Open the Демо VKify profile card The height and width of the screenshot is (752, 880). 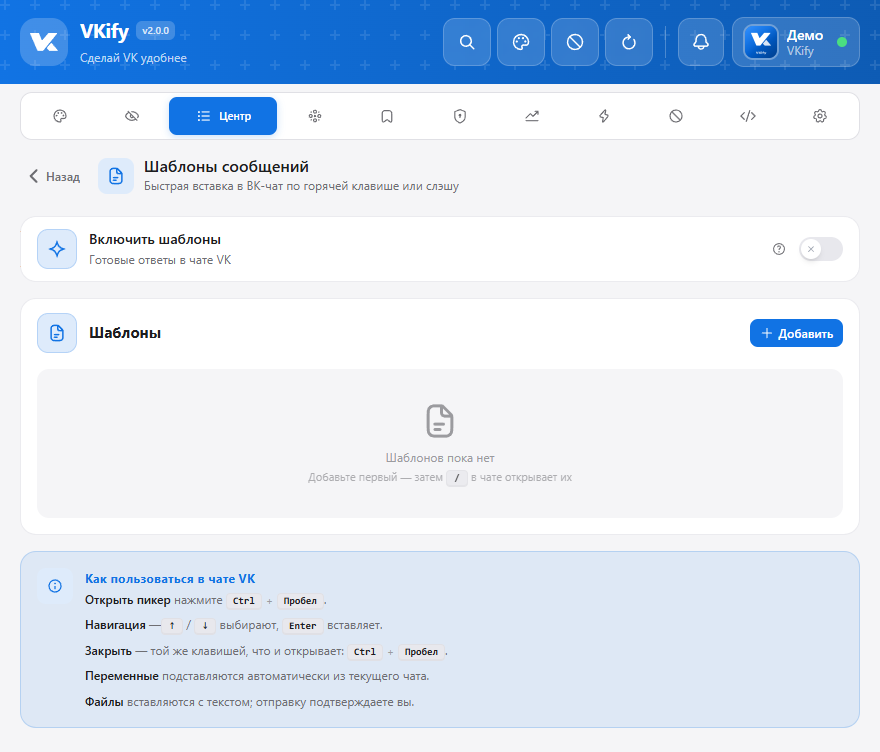coord(795,42)
